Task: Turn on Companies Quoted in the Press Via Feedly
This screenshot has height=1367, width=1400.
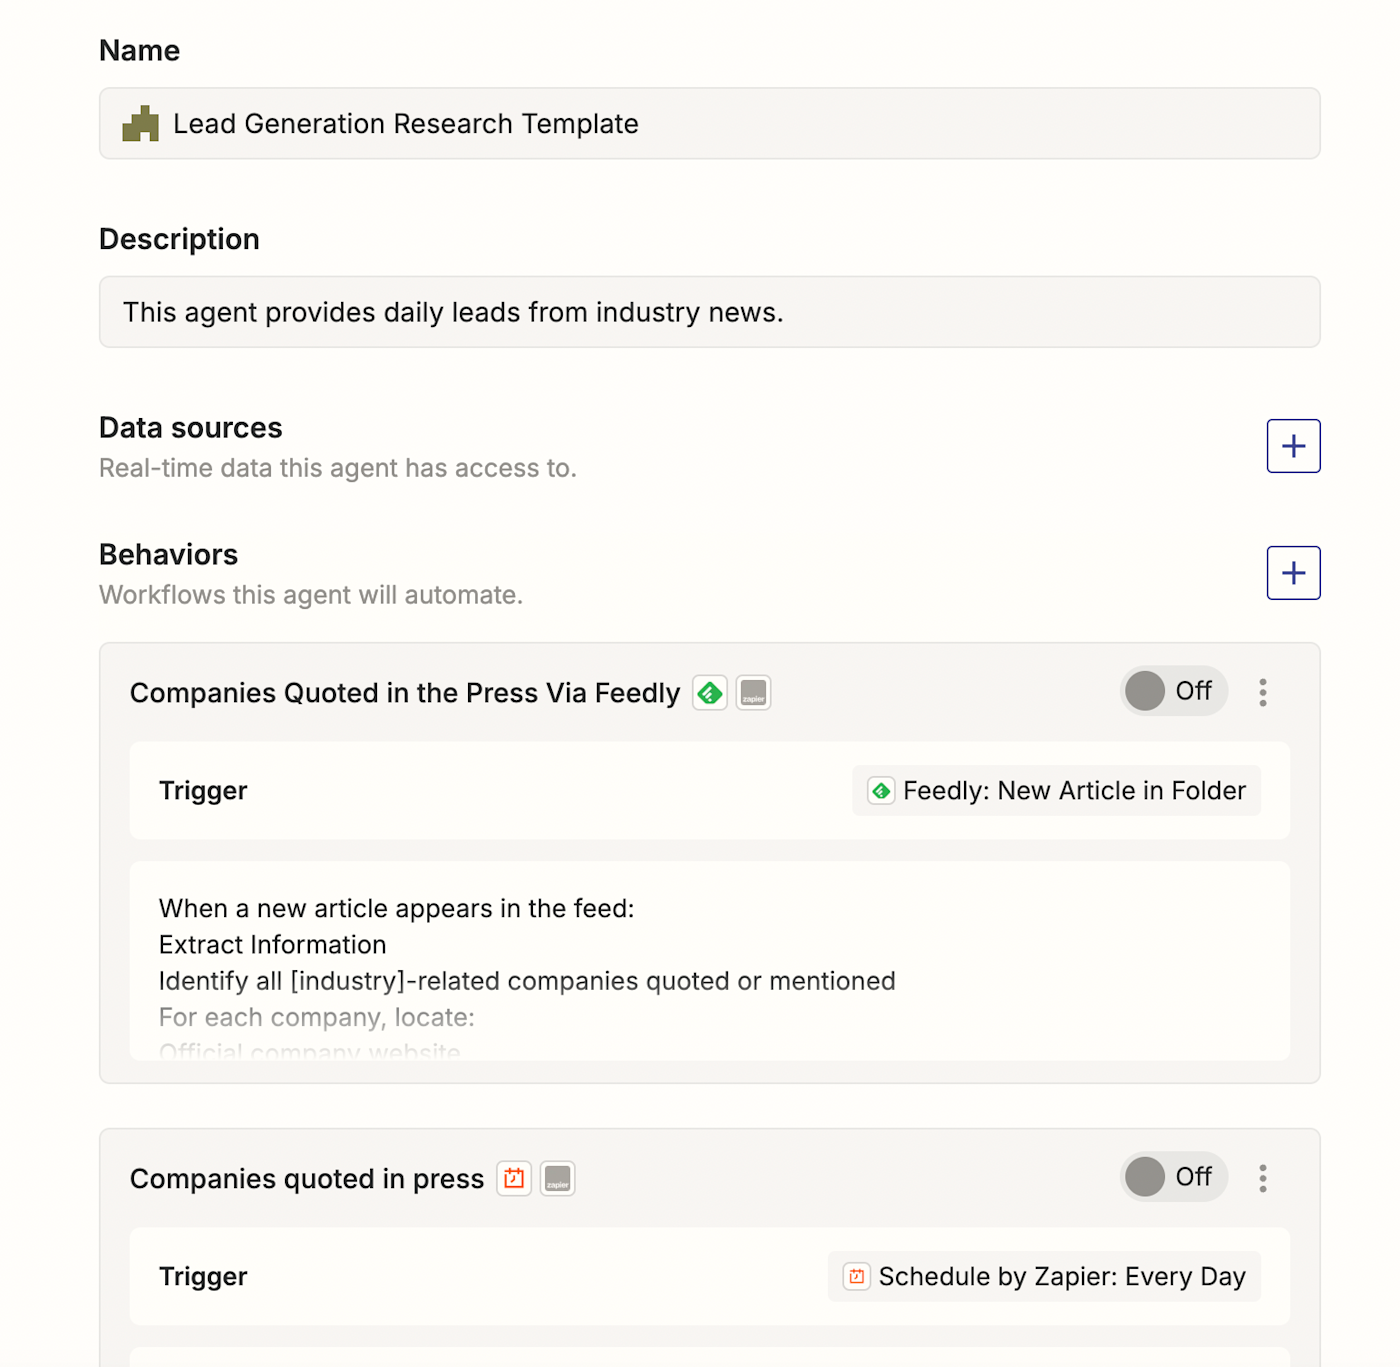Action: (x=1172, y=691)
